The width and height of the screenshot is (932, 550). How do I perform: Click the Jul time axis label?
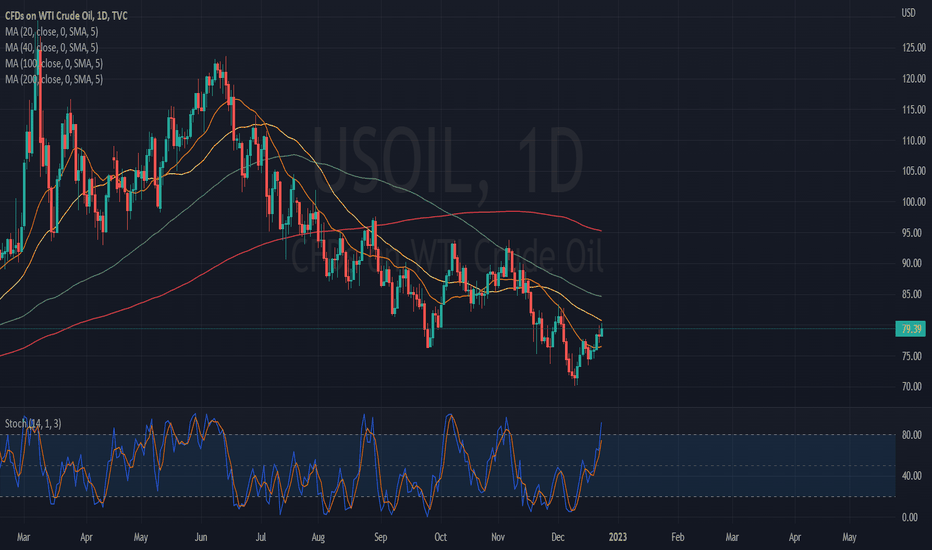point(260,537)
